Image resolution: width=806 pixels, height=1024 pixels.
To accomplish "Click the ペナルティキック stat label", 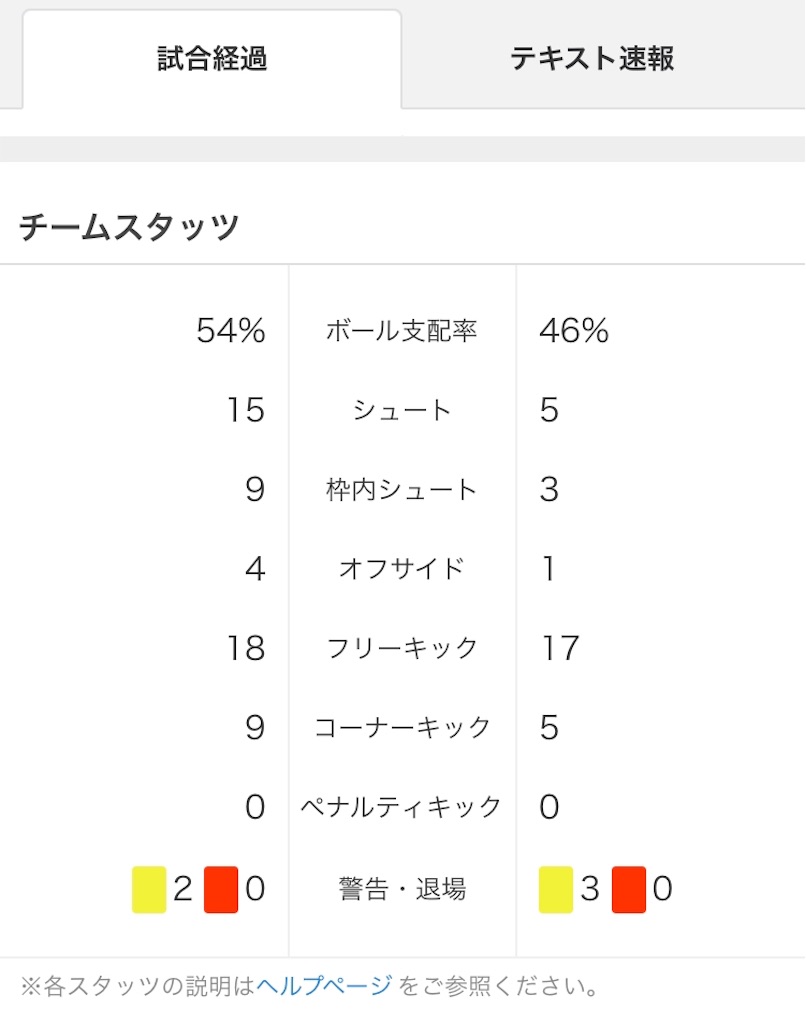I will tap(401, 807).
